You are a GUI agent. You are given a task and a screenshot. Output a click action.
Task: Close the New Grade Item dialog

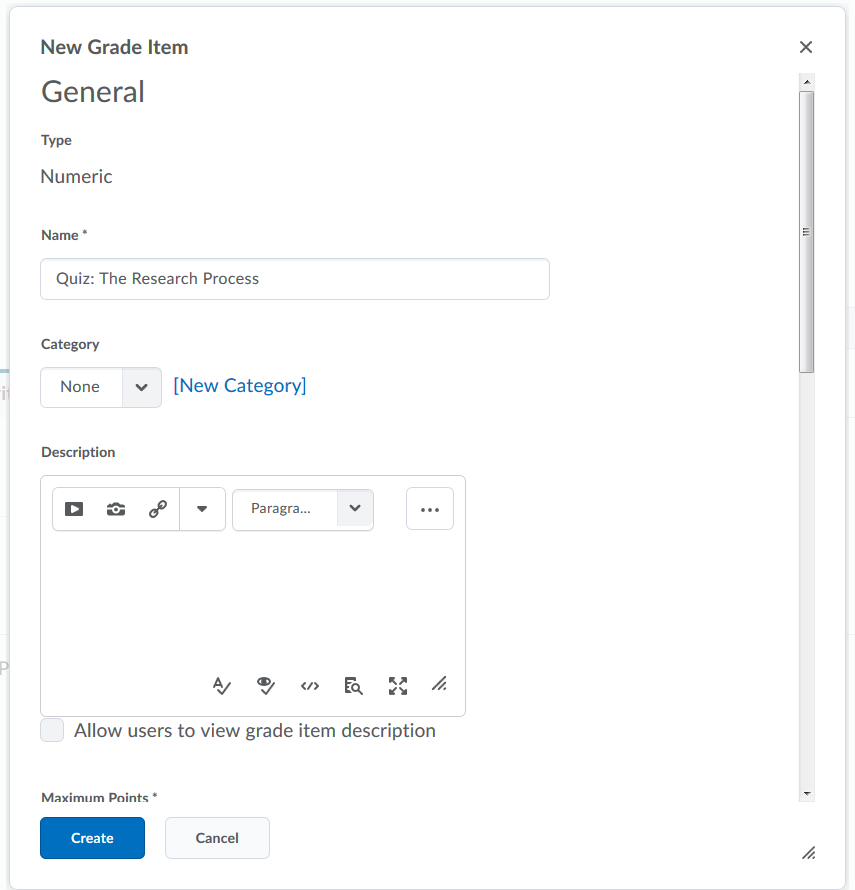[806, 47]
